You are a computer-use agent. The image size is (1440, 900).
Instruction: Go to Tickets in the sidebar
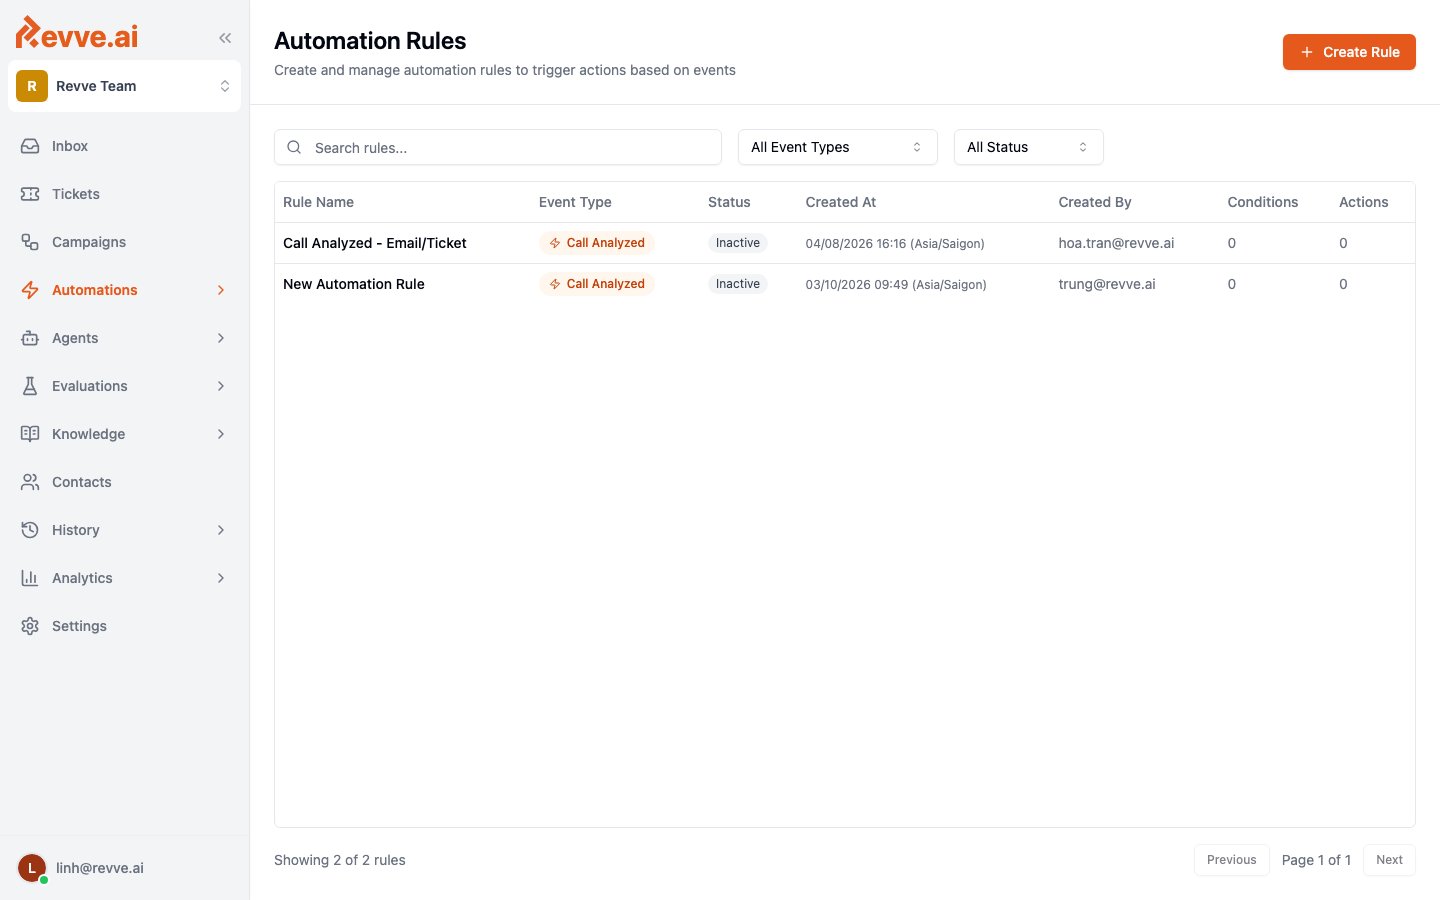point(124,194)
